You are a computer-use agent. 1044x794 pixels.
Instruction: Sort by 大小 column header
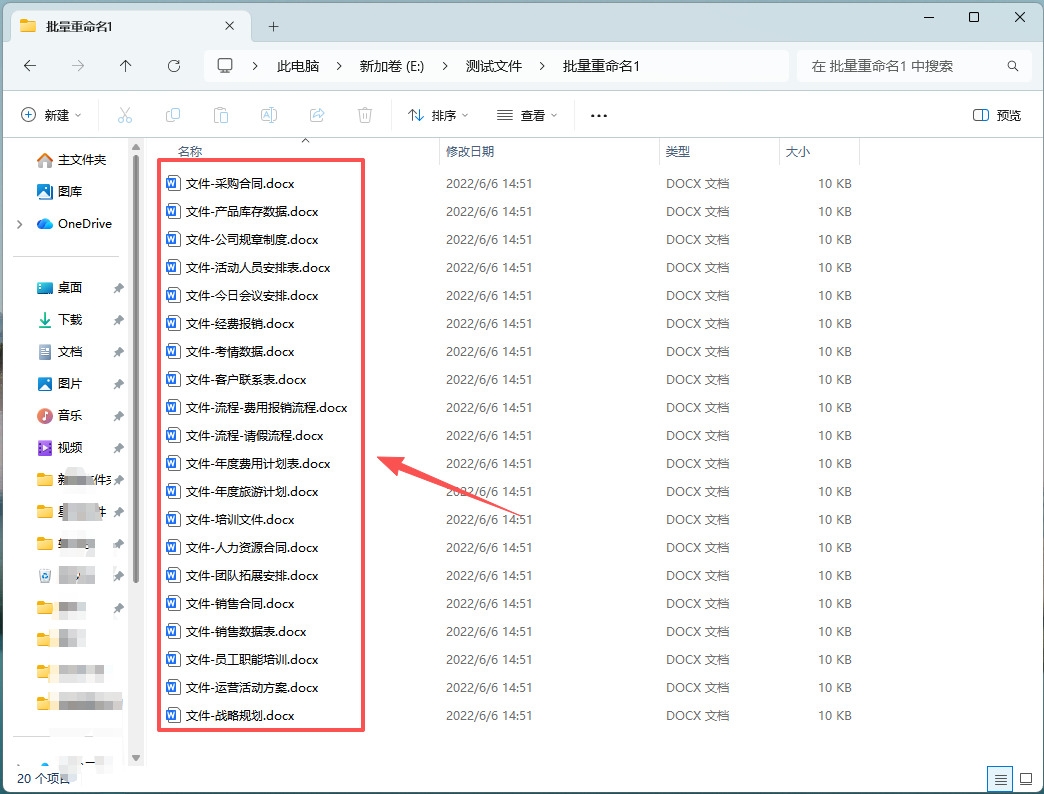pos(798,152)
